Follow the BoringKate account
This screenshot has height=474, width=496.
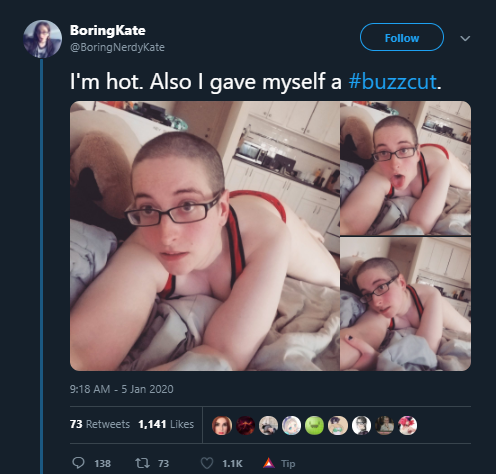402,37
